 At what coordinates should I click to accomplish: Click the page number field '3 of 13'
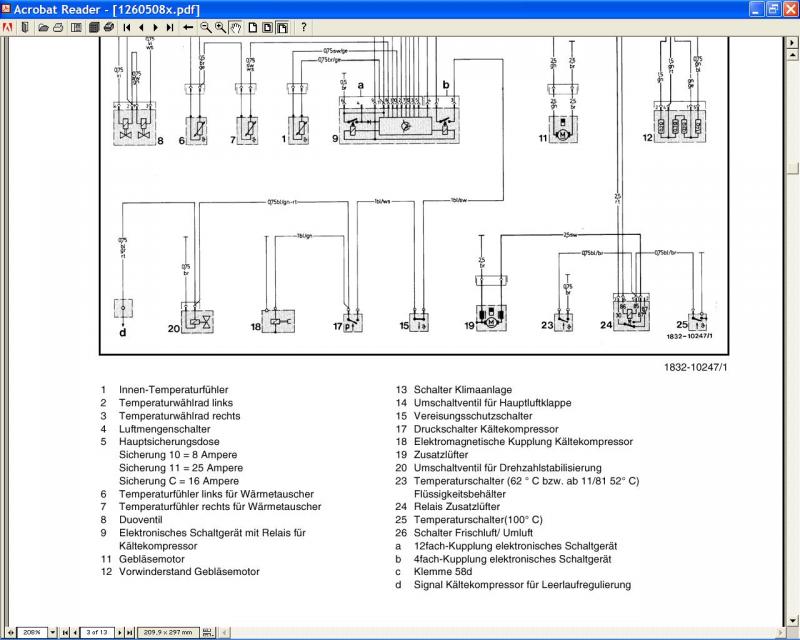pyautogui.click(x=99, y=633)
